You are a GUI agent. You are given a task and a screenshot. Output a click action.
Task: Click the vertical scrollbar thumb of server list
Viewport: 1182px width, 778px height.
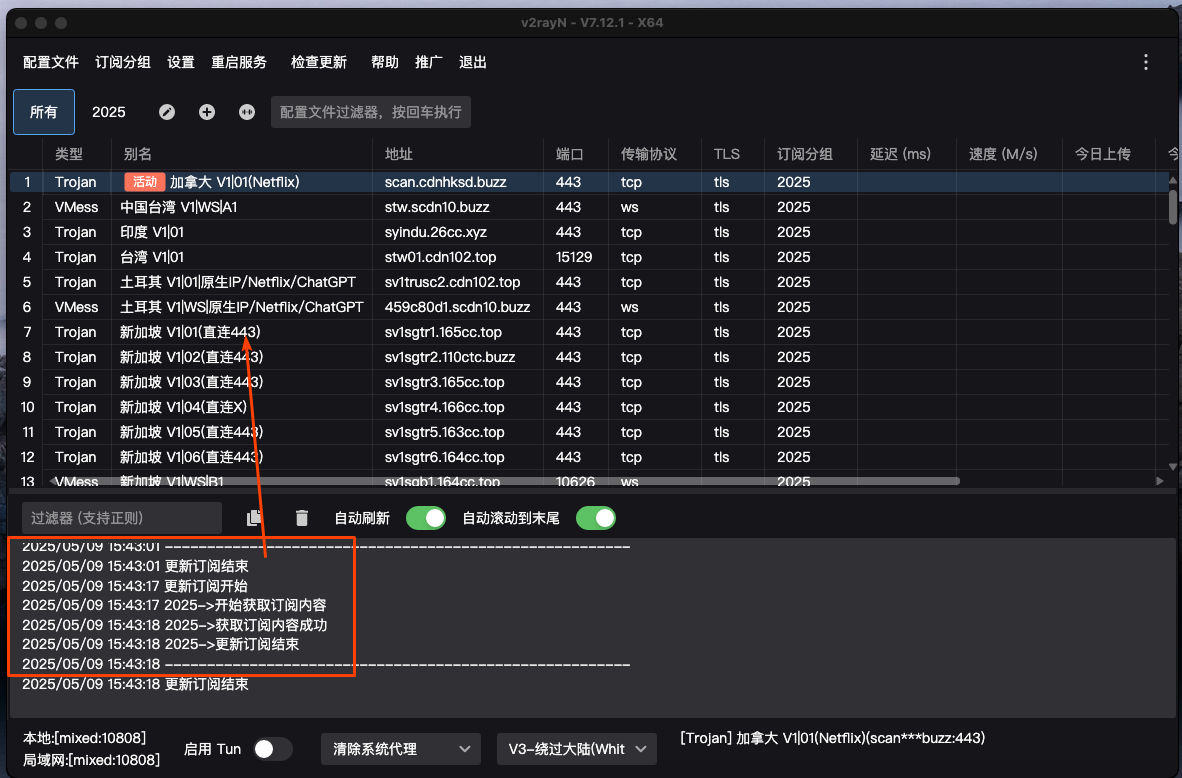(1173, 207)
